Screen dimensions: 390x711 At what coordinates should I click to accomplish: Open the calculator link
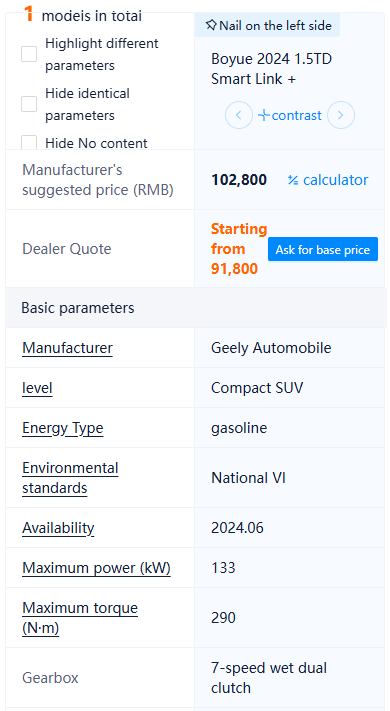click(x=336, y=180)
